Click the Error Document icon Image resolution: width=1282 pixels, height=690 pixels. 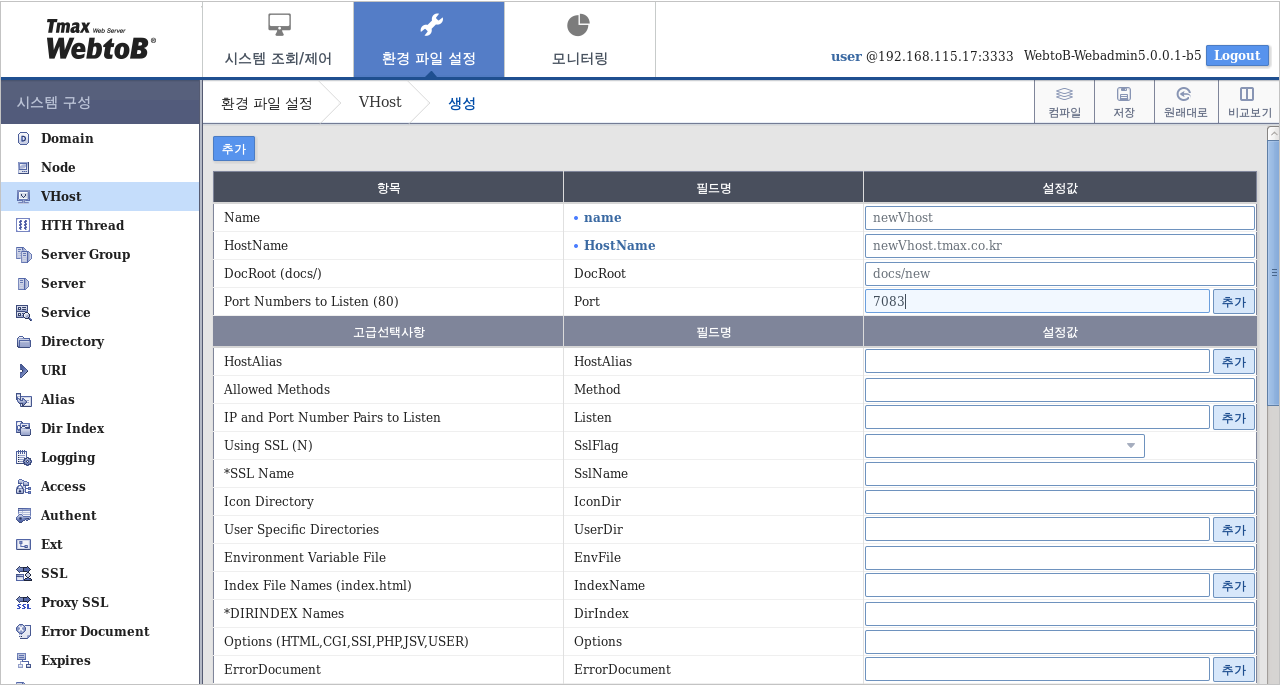[23, 632]
